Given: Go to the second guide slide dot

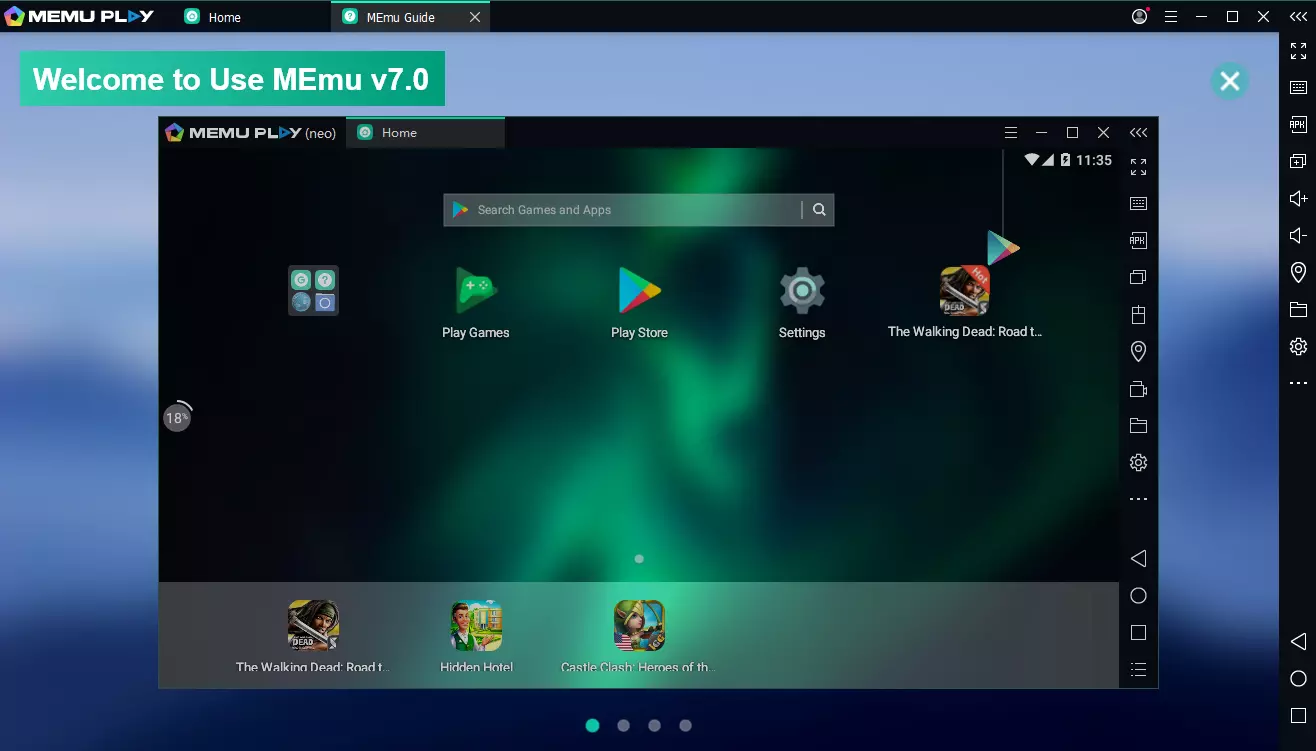Looking at the screenshot, I should (x=624, y=725).
